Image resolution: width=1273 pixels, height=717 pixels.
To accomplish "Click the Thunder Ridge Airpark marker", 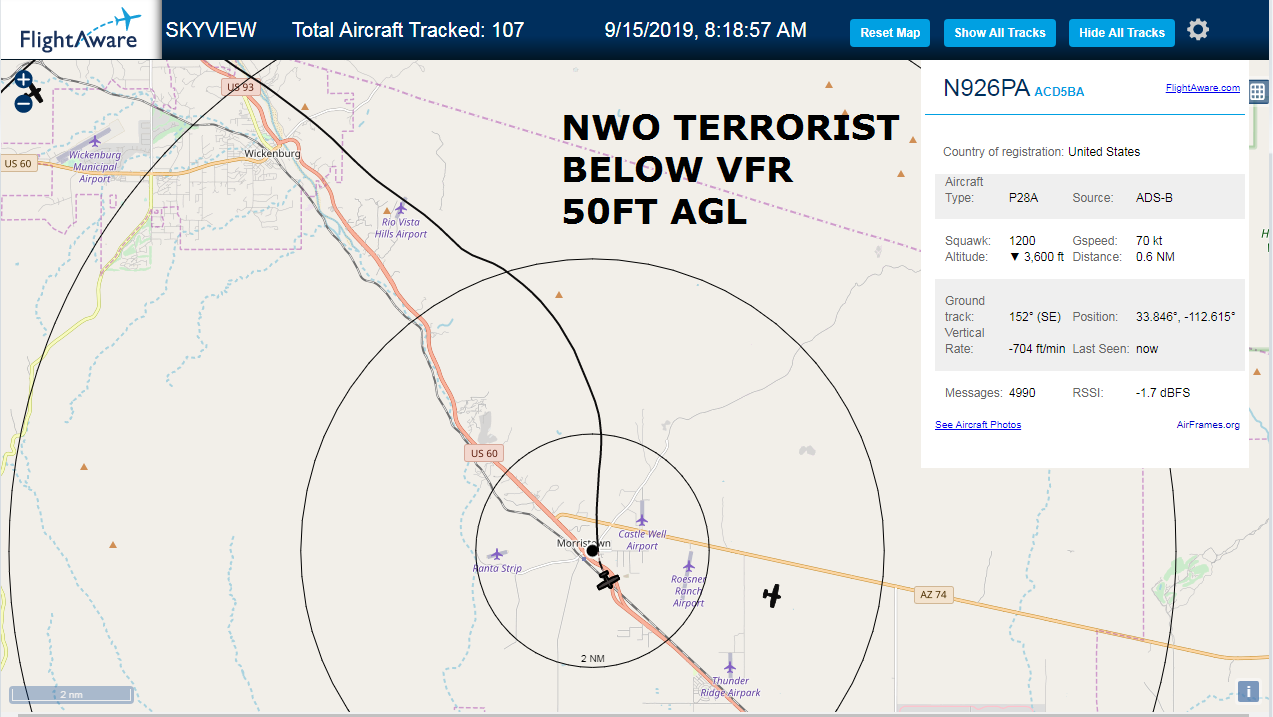I will tap(730, 666).
